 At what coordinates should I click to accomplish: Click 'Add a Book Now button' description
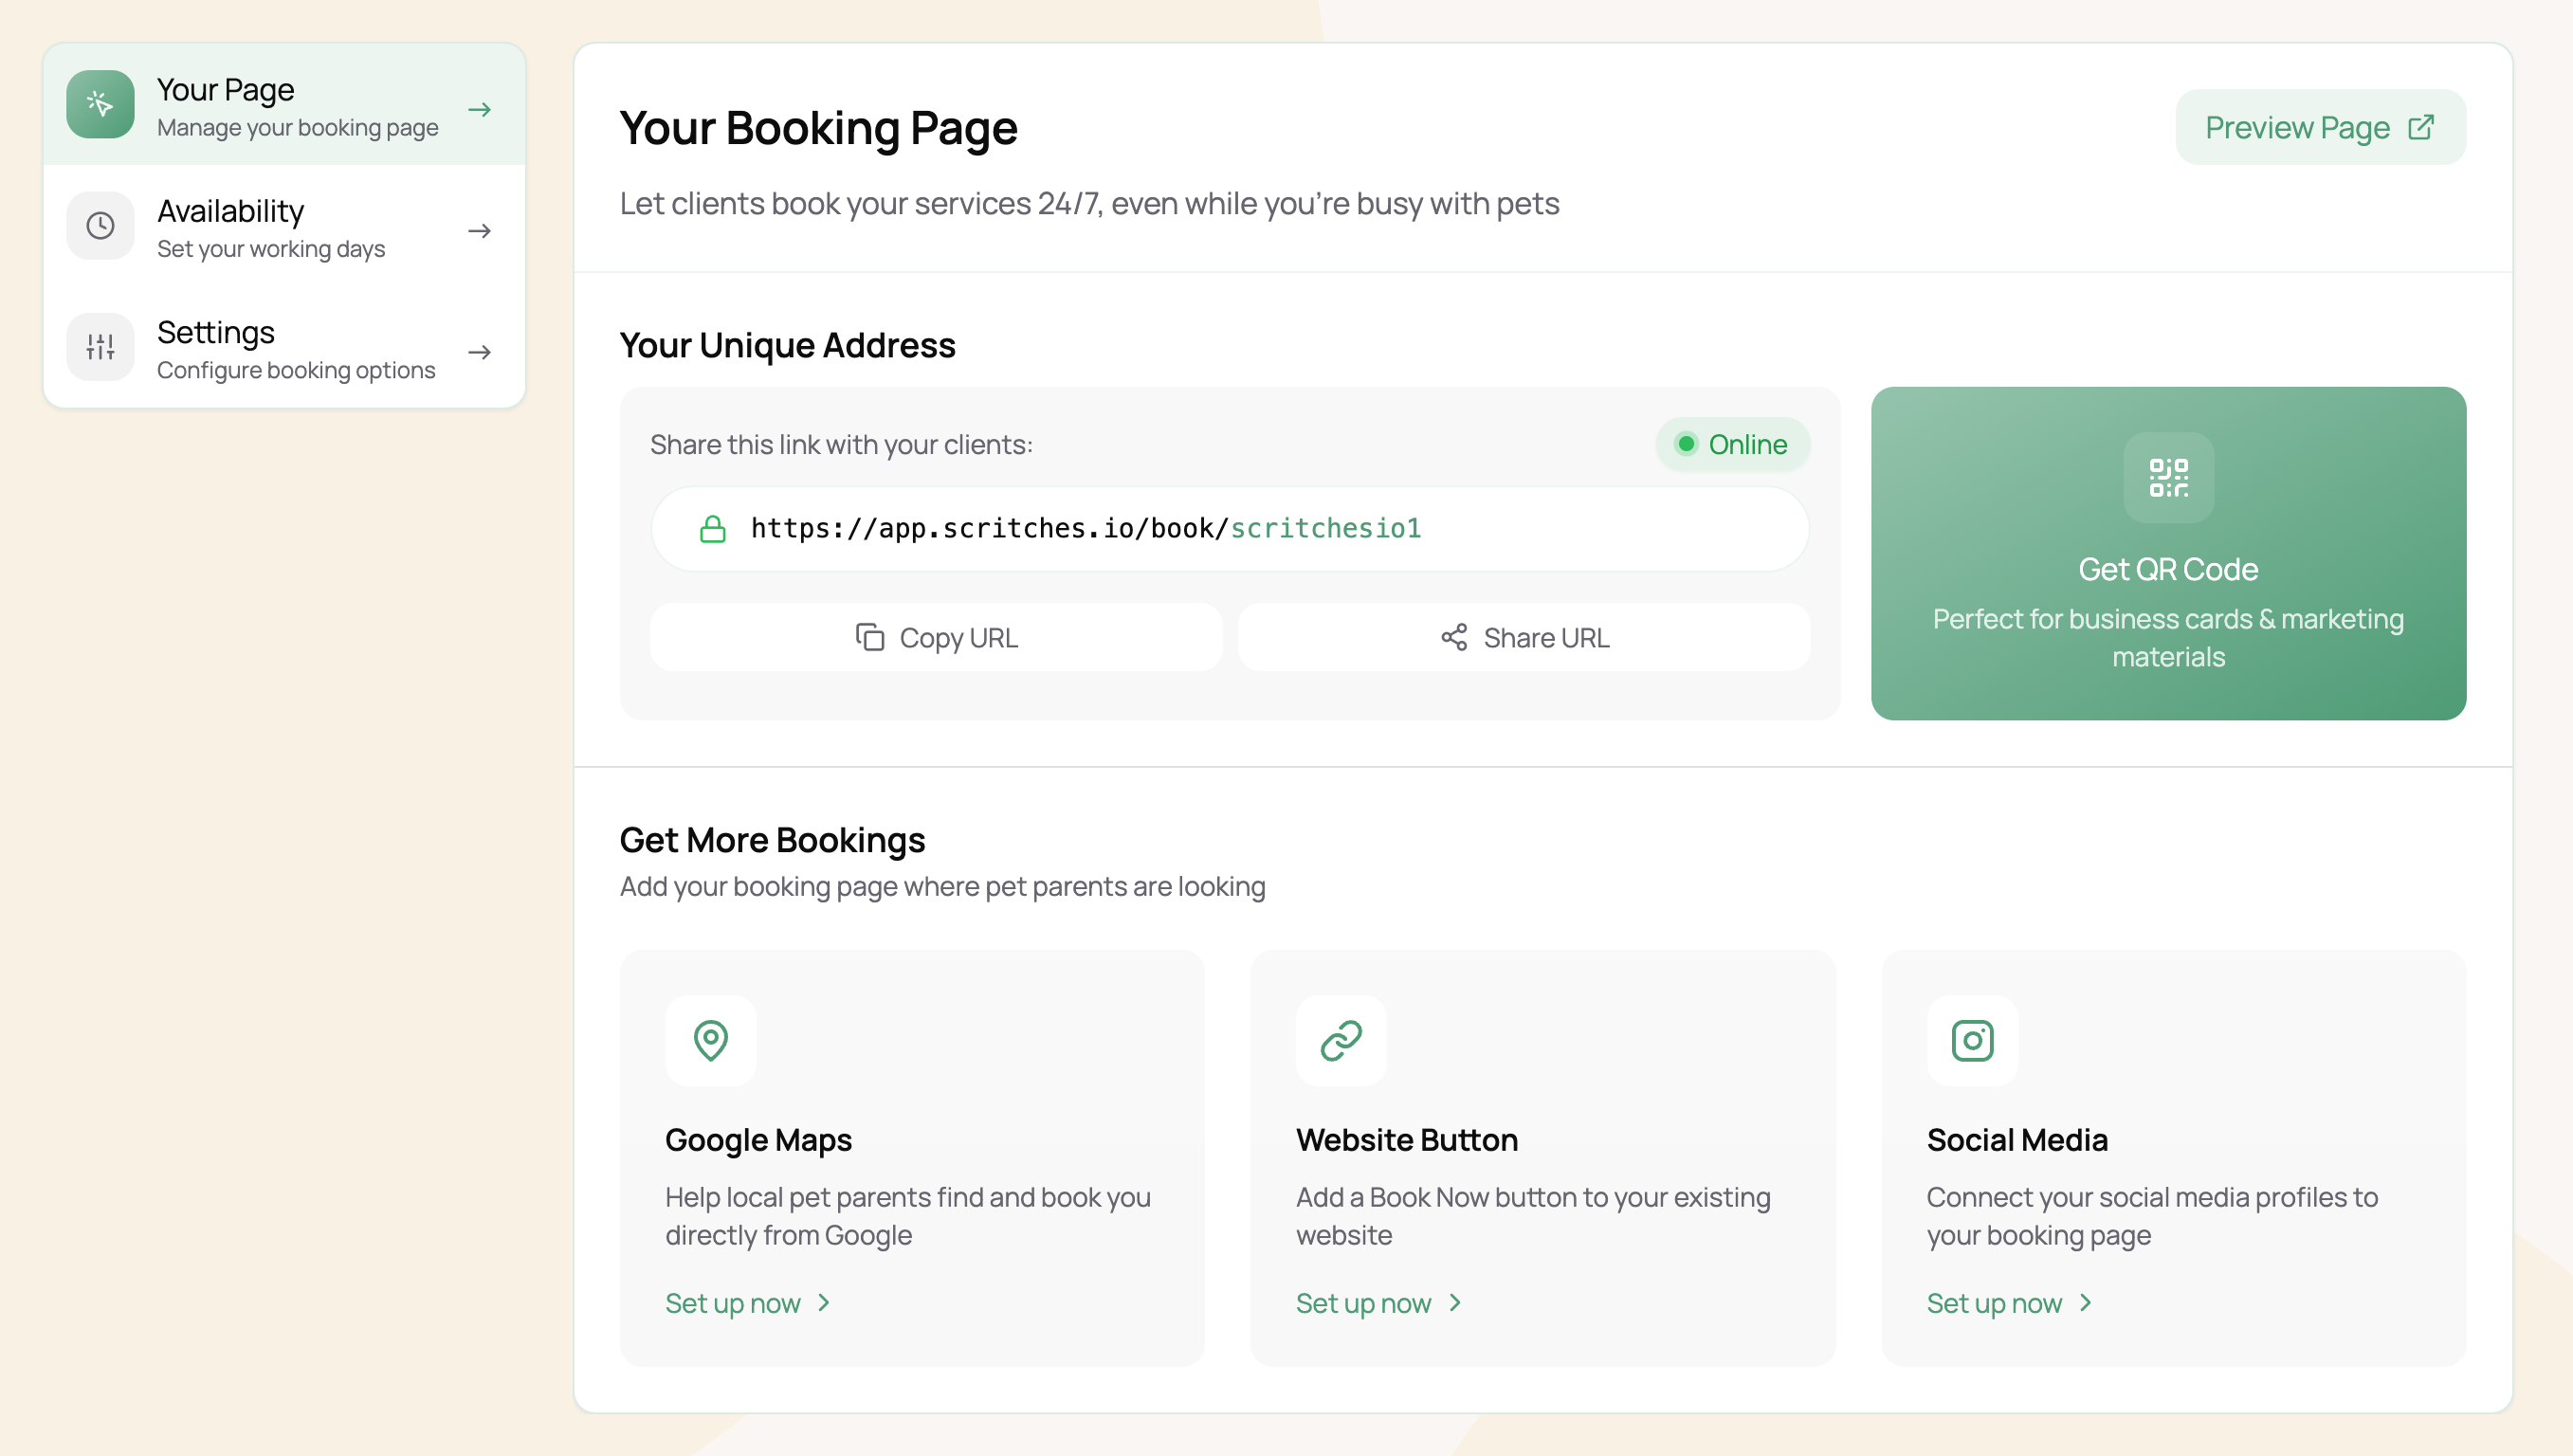coord(1533,1216)
